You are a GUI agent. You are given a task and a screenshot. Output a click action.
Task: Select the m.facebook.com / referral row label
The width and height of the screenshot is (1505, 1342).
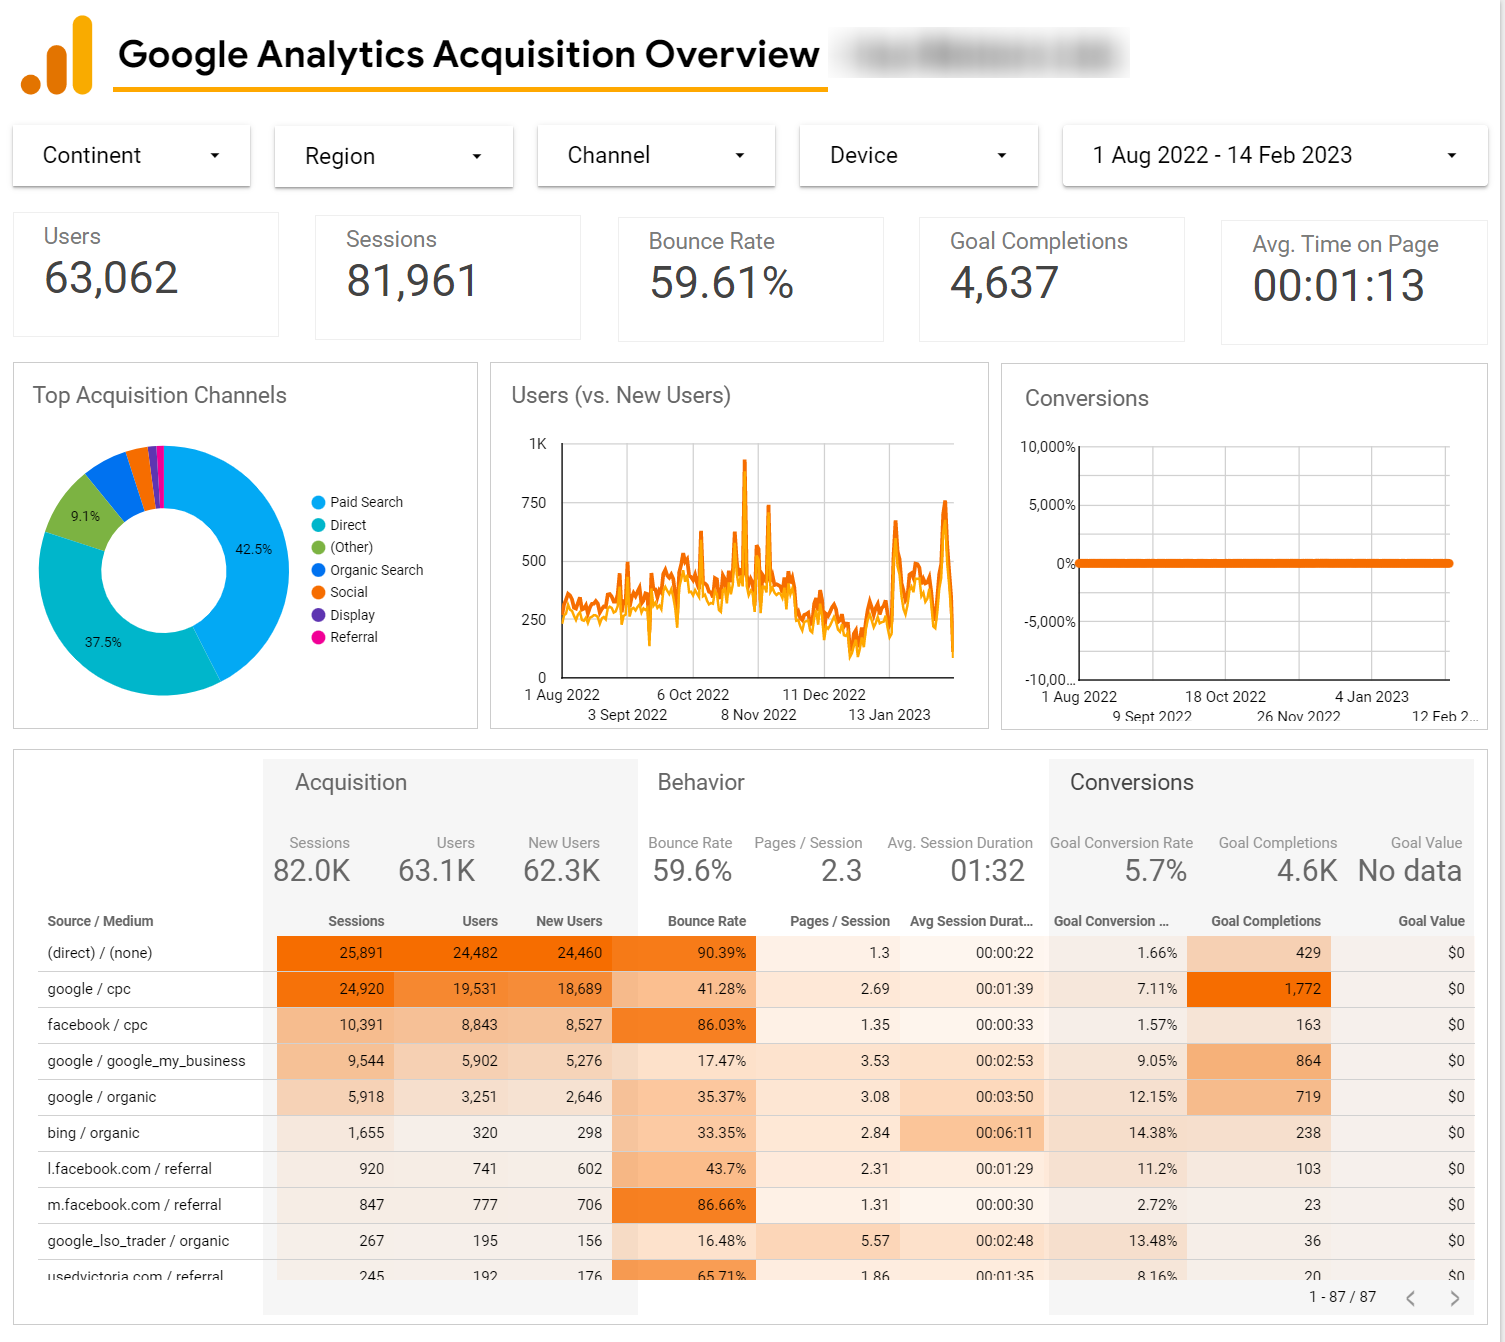(135, 1205)
